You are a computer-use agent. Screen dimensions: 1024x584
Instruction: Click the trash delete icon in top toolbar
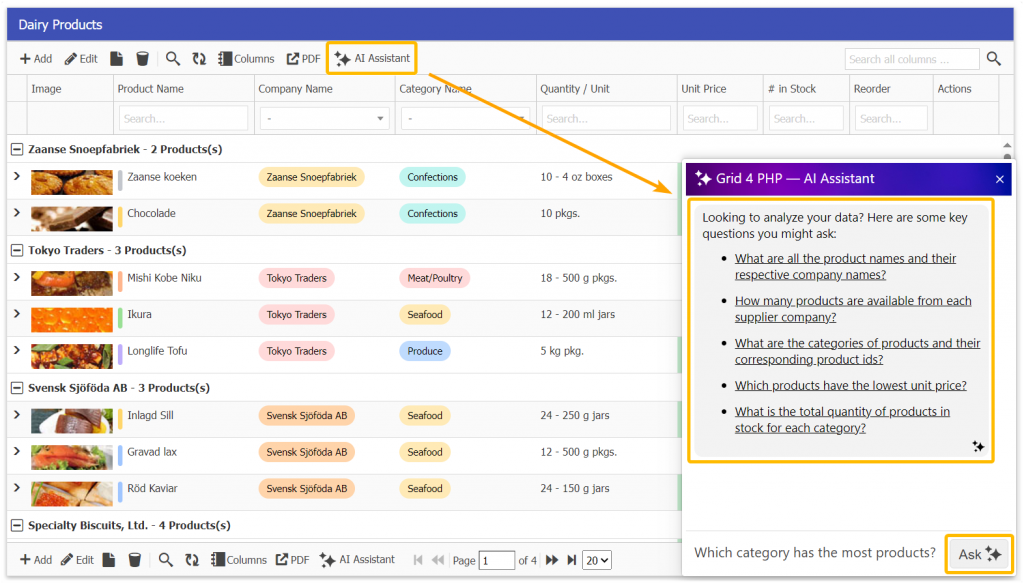click(x=142, y=59)
